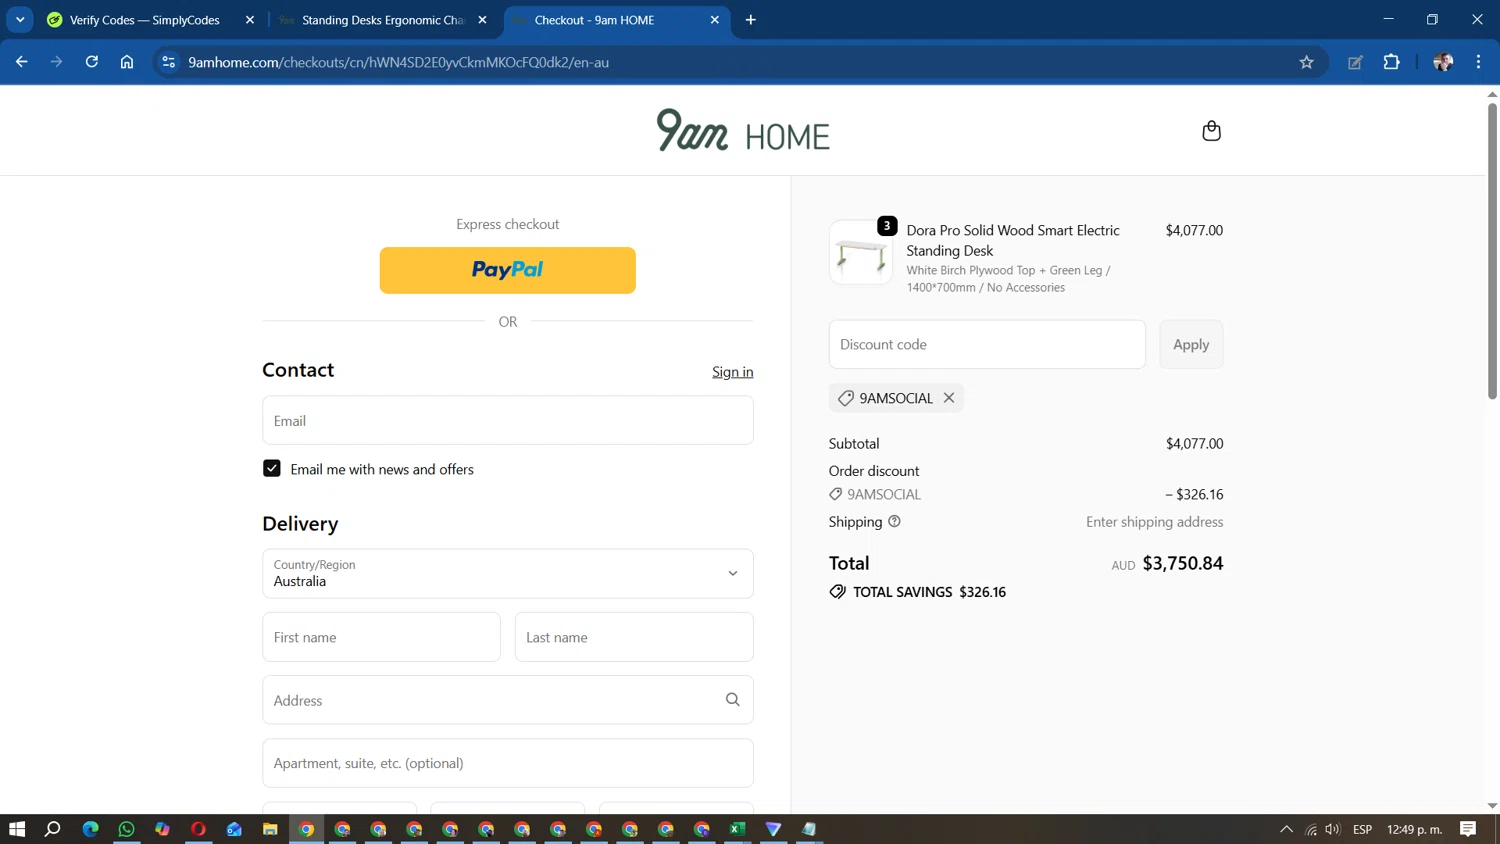Viewport: 1500px width, 844px height.
Task: Click the browser address bar URL
Action: click(x=398, y=62)
